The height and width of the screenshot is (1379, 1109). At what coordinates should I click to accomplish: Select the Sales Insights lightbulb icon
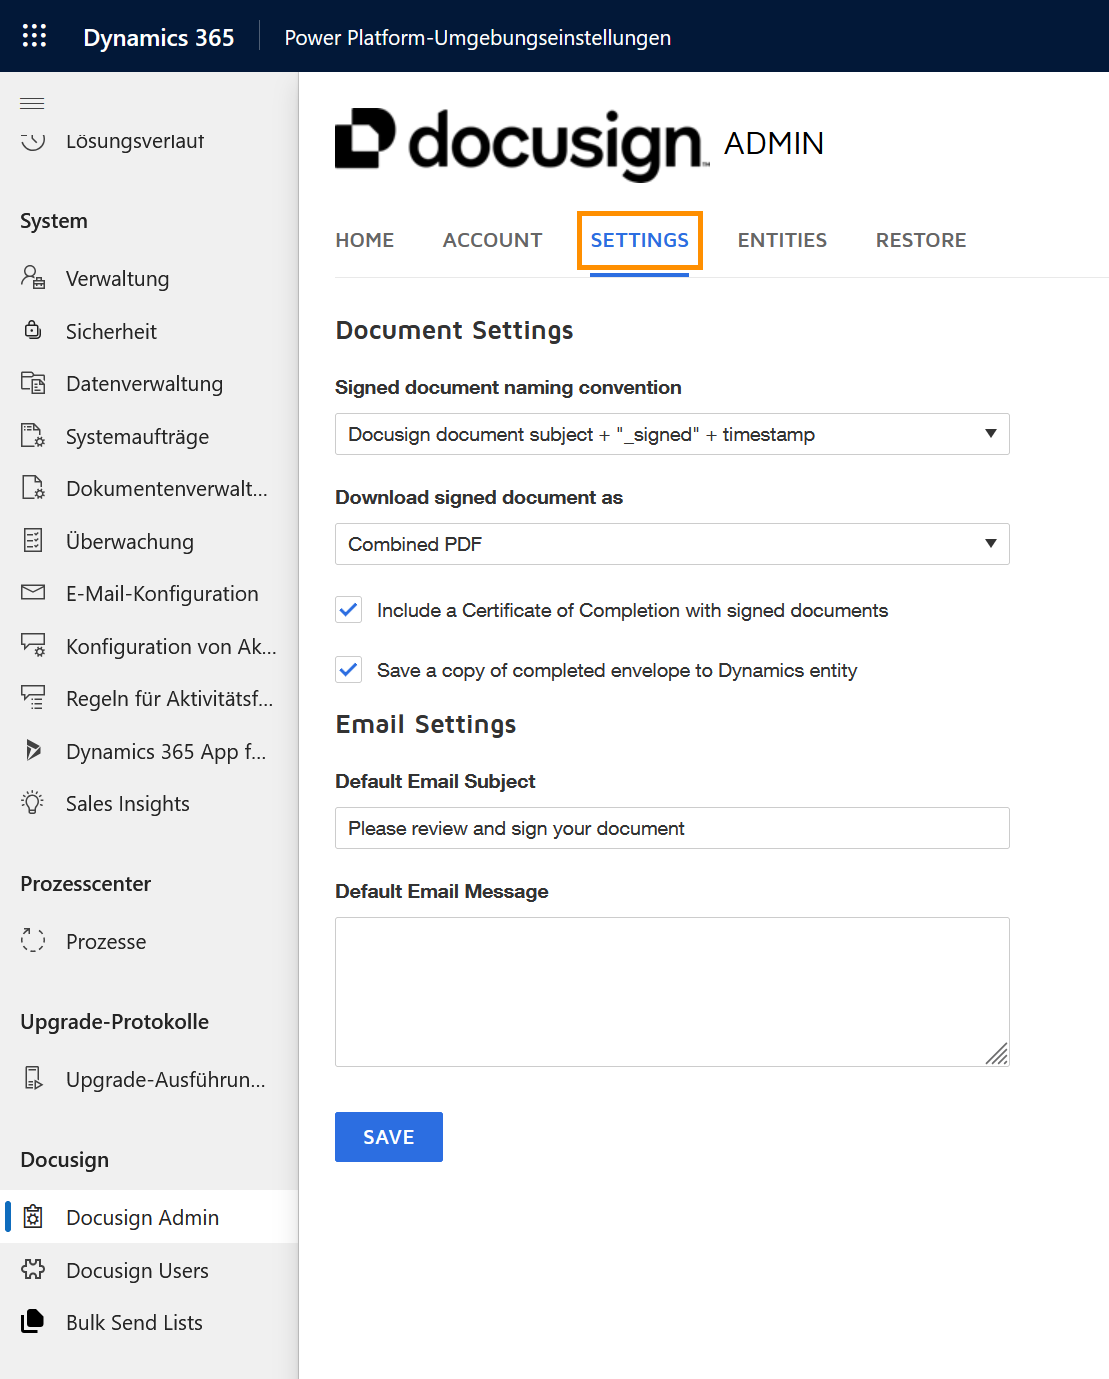click(x=33, y=803)
